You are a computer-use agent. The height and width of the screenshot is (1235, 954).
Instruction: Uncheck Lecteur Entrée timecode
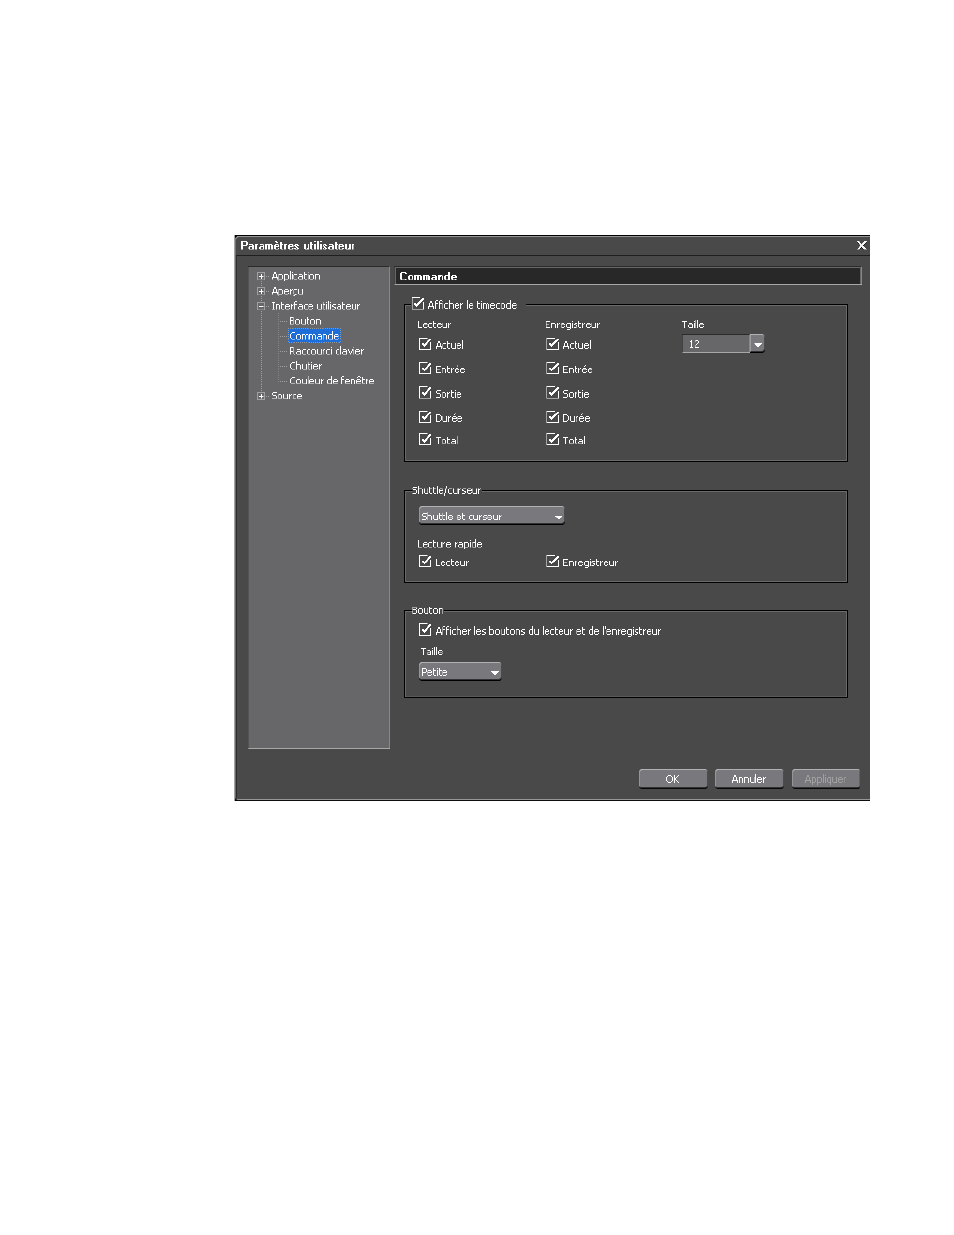coord(425,369)
